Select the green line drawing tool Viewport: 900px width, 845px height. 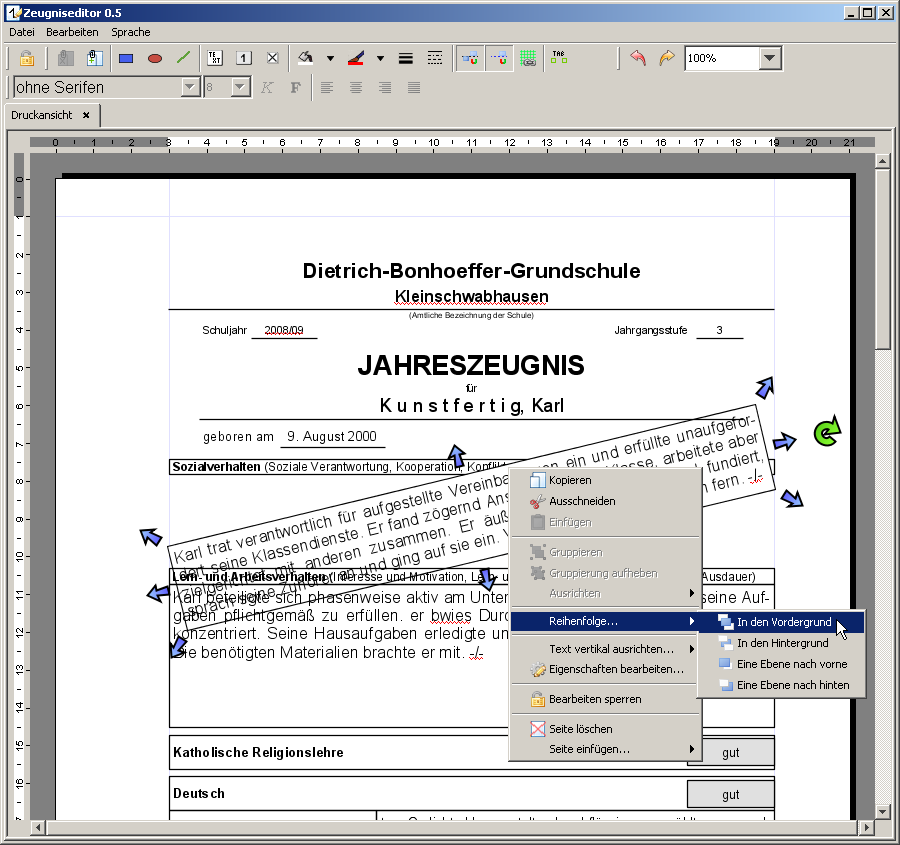(x=183, y=58)
